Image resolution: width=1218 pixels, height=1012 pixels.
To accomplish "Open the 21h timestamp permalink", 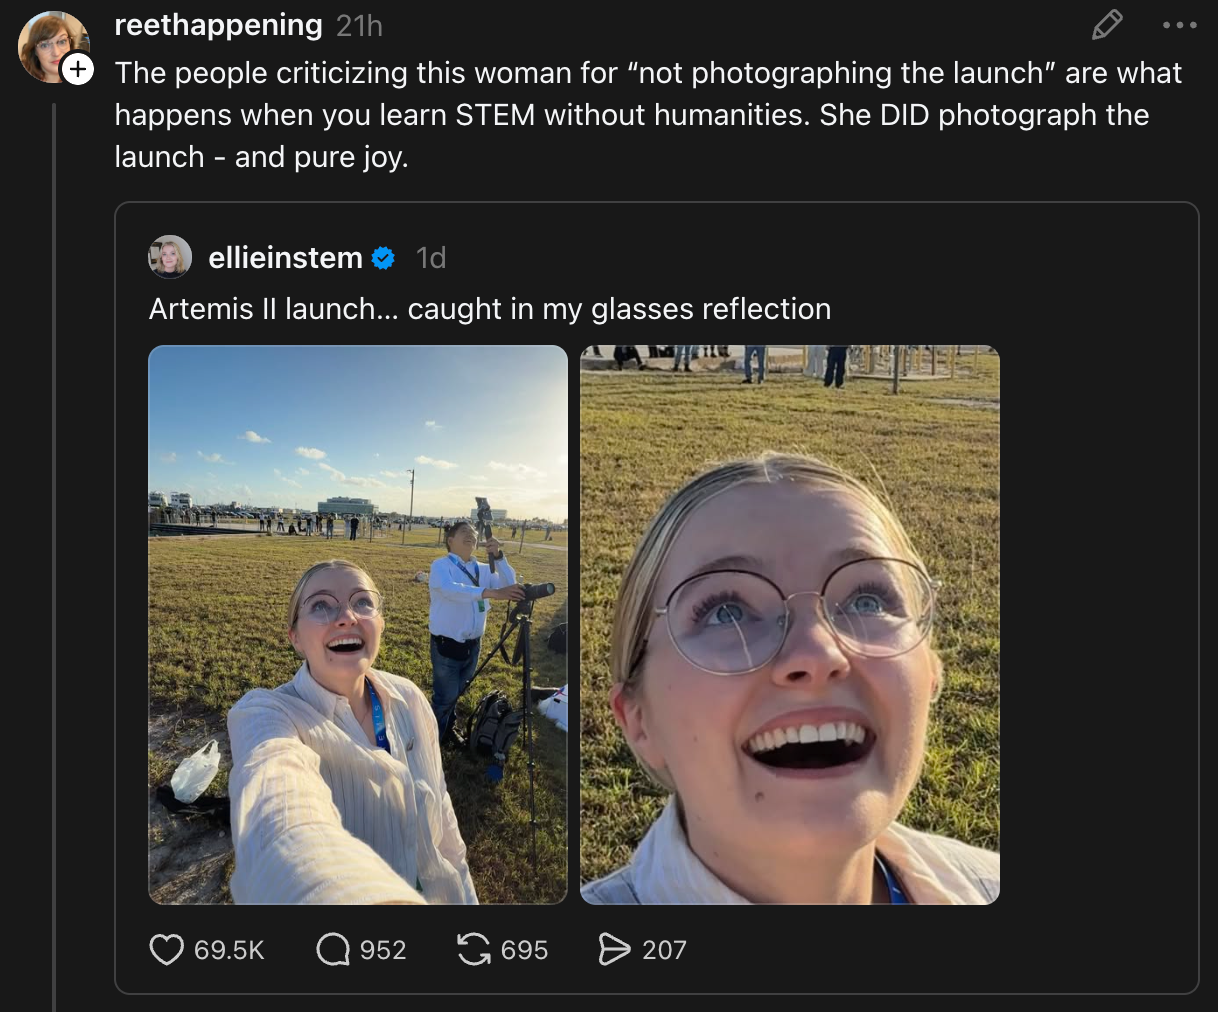I will tap(360, 25).
